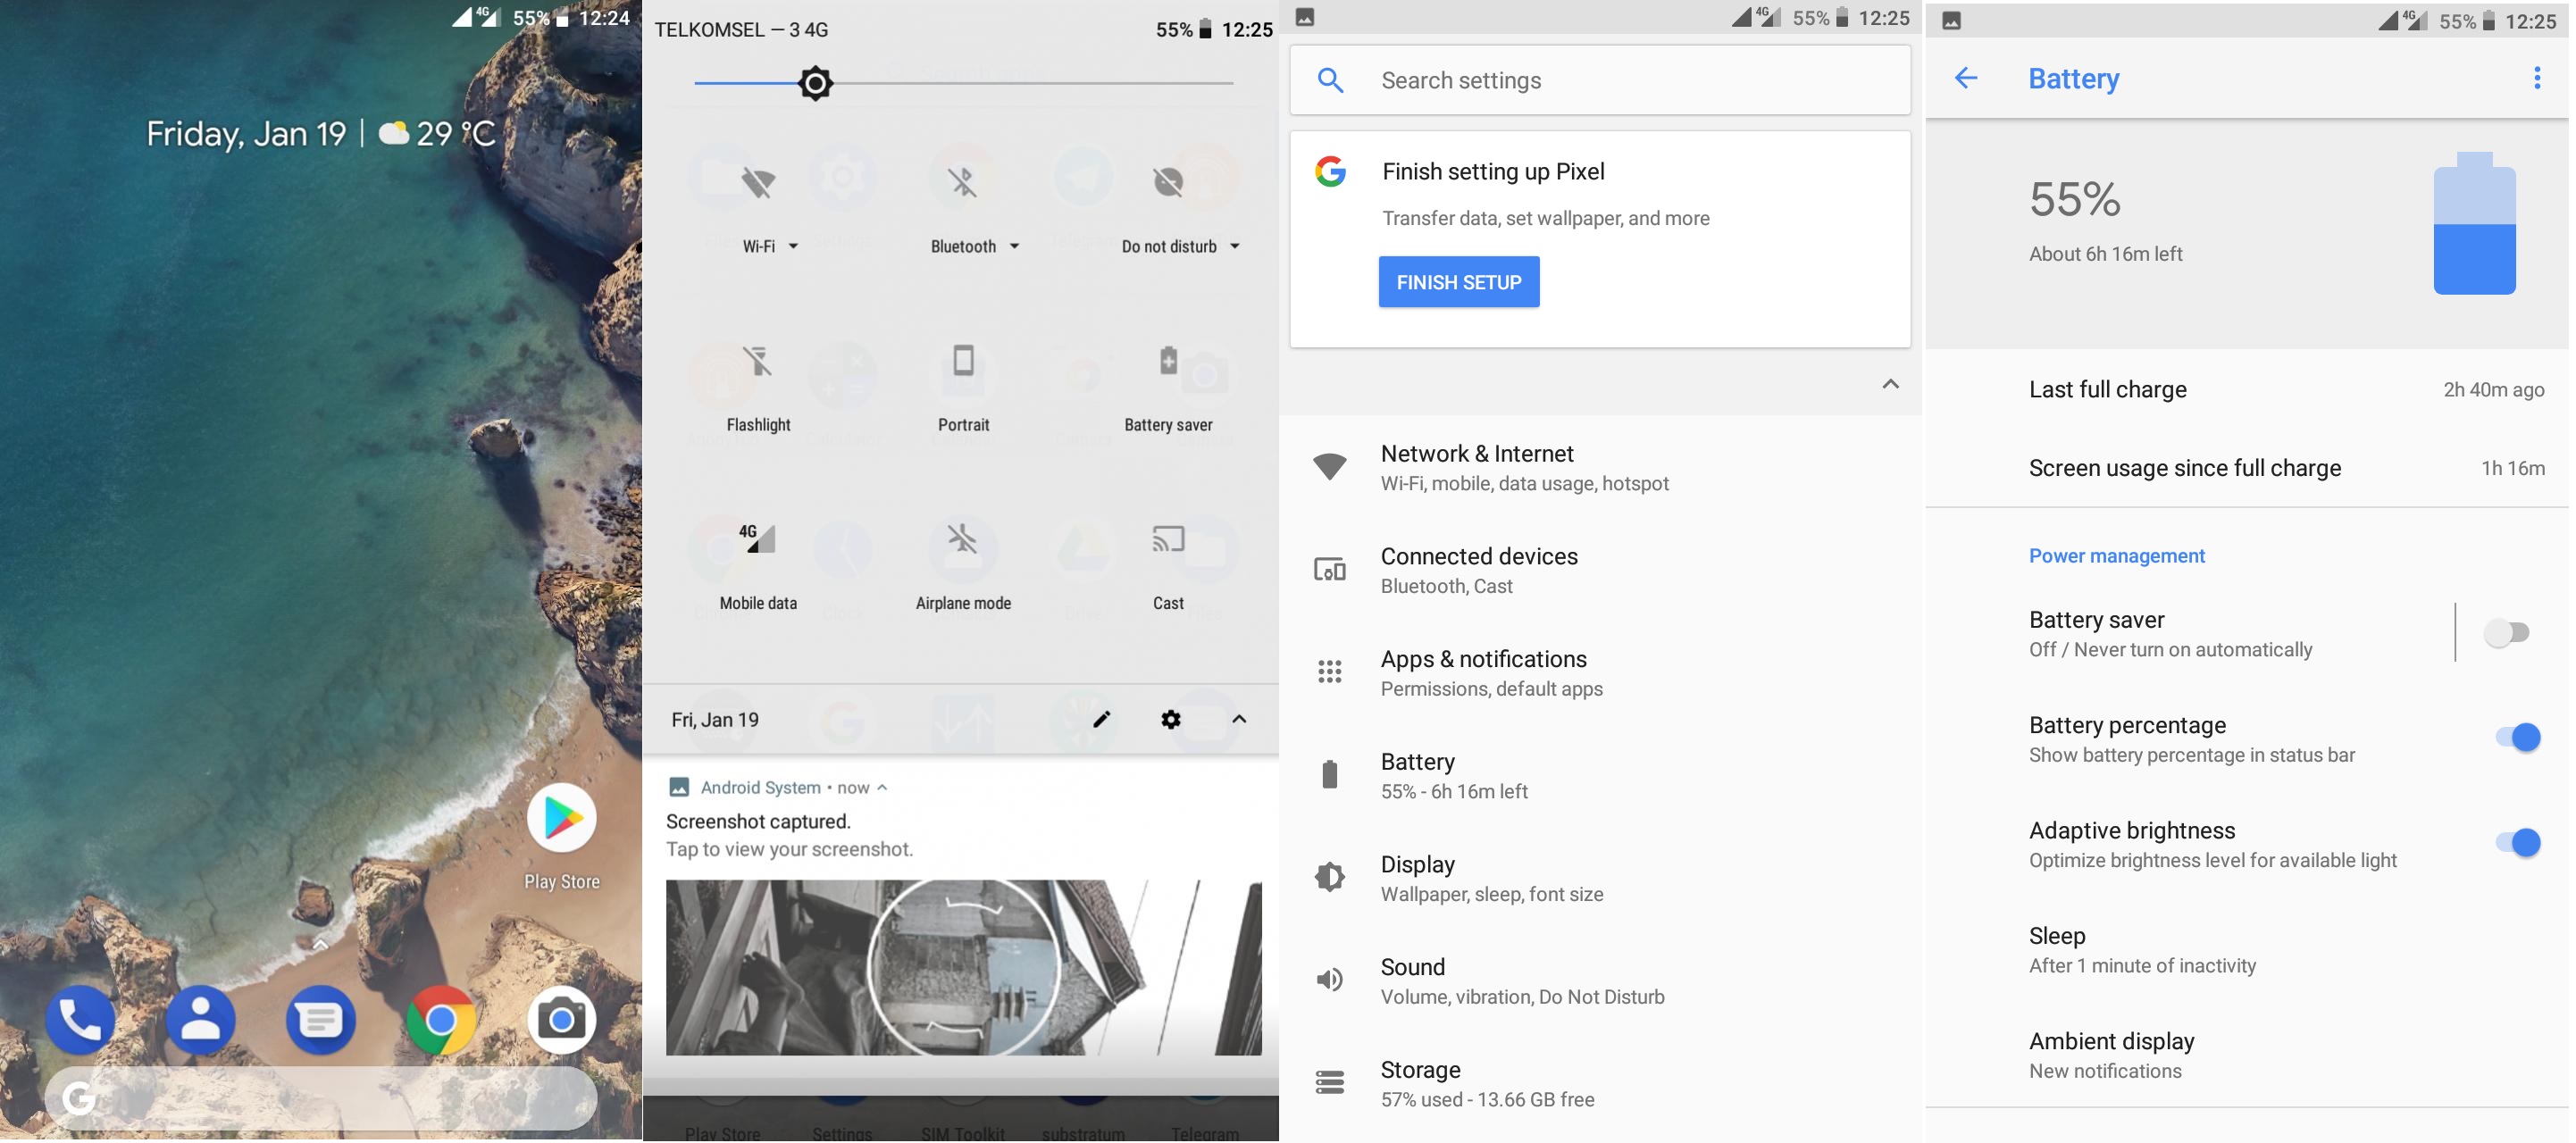Turn off the Battery percentage toggle
2576x1143 pixels.
[2517, 738]
